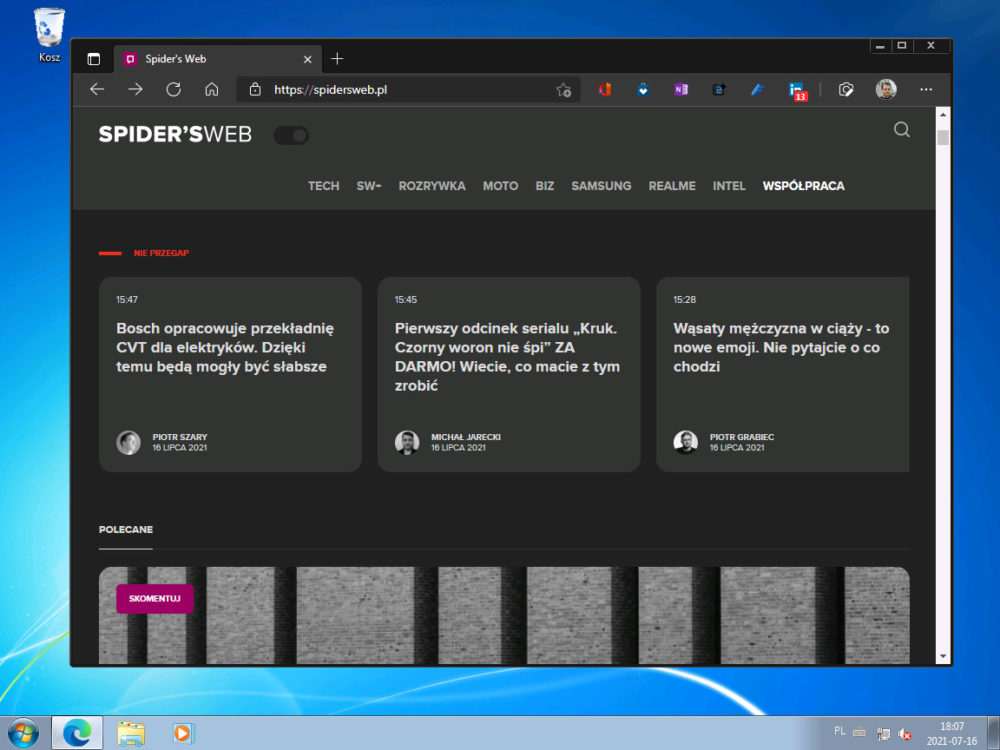Add page to favorites star icon
1000x750 pixels.
[564, 90]
